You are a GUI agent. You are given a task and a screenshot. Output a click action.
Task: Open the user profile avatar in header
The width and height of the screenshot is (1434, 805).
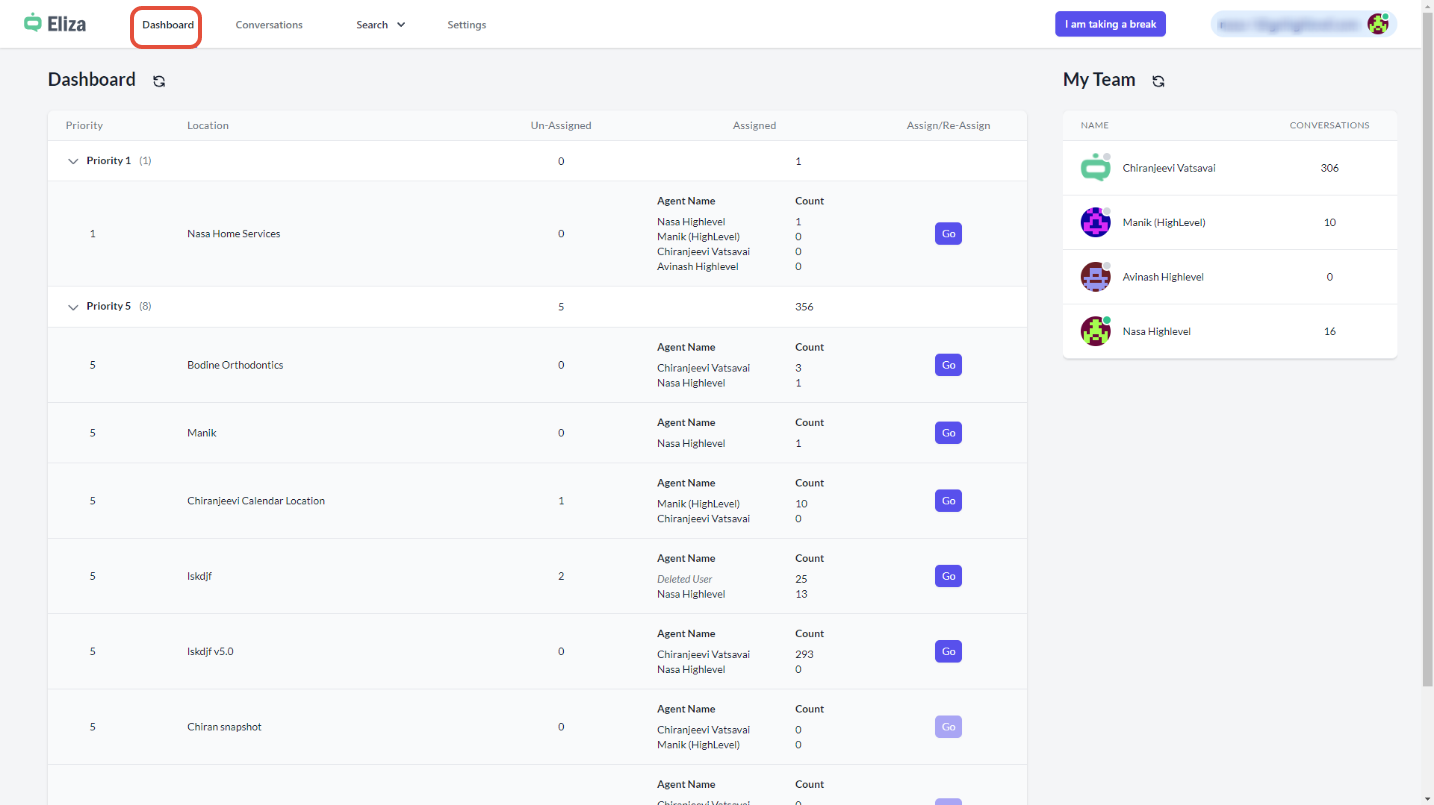tap(1378, 24)
